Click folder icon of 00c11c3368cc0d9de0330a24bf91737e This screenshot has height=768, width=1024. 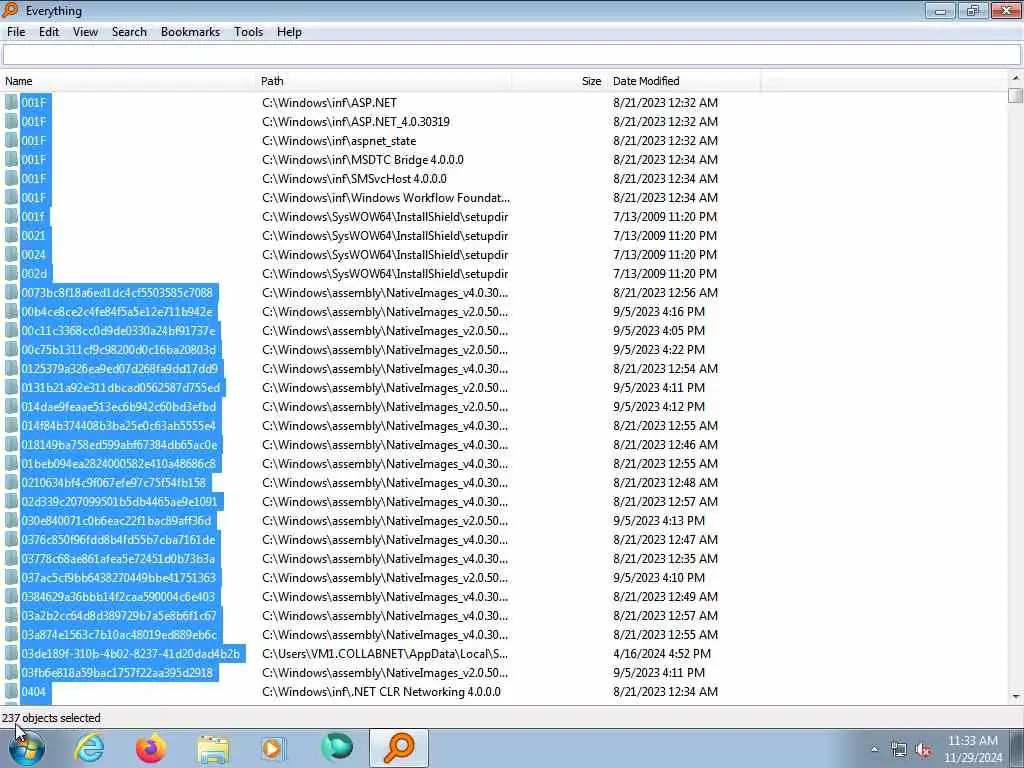click(11, 330)
